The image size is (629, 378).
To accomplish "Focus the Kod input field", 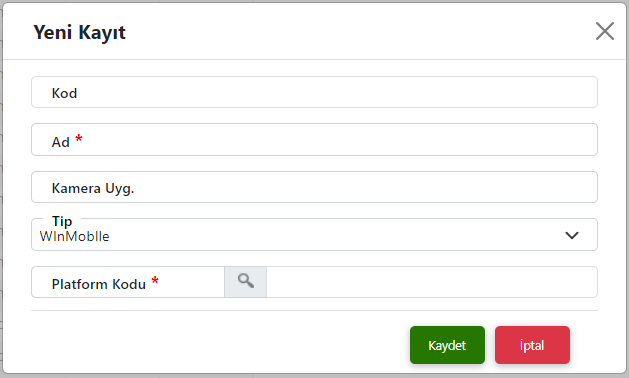I will point(314,92).
